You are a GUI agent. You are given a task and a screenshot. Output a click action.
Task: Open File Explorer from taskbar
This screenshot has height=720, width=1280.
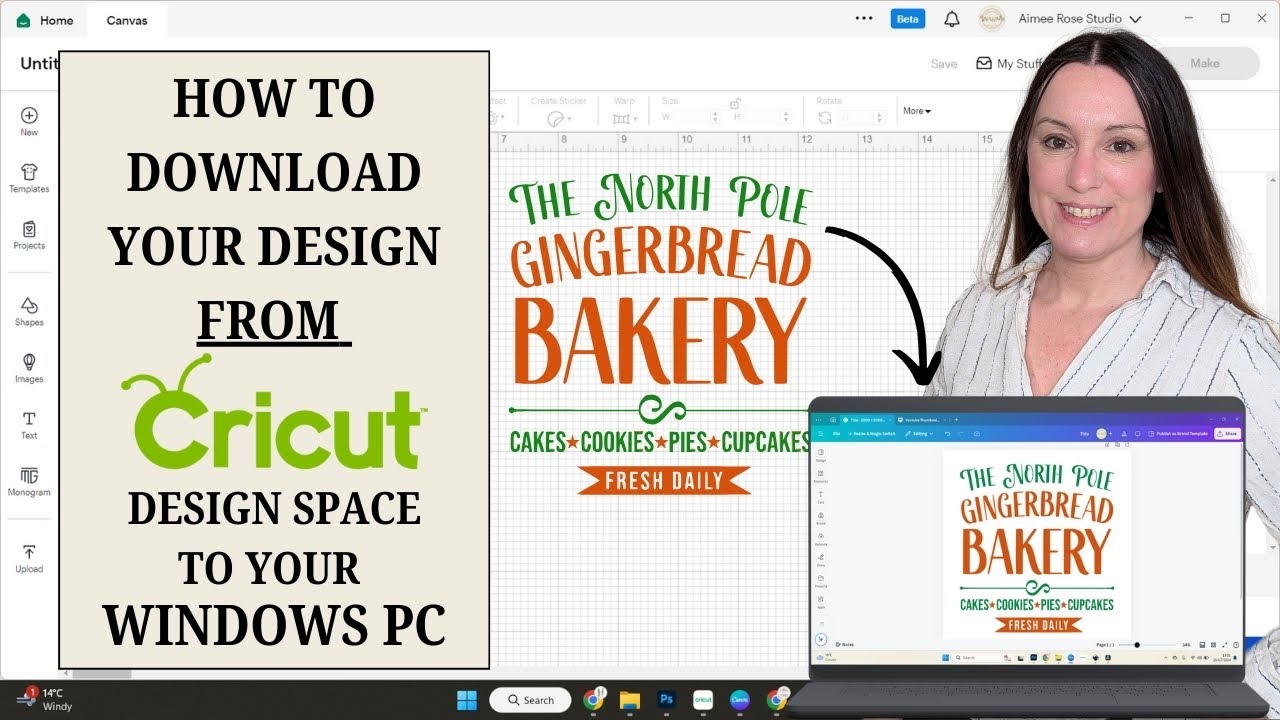tap(629, 700)
